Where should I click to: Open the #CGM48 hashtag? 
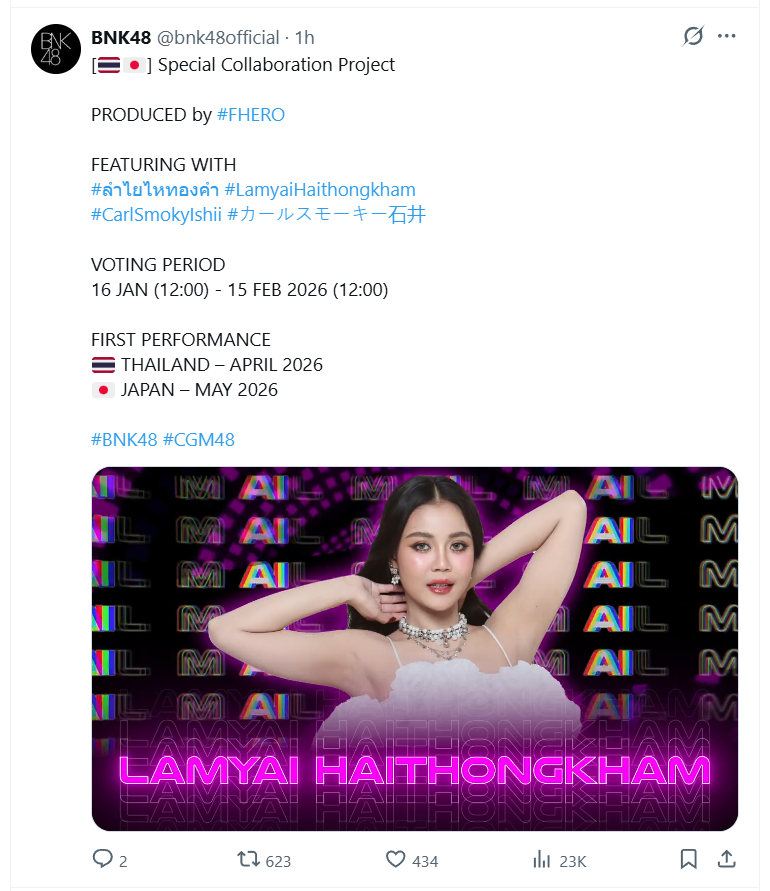198,440
